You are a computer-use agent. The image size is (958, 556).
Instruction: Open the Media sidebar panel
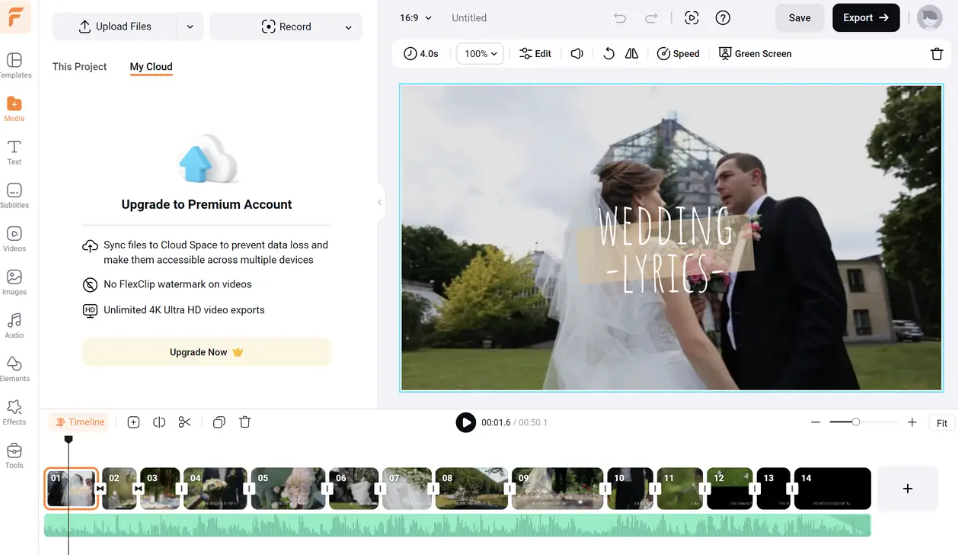14,109
